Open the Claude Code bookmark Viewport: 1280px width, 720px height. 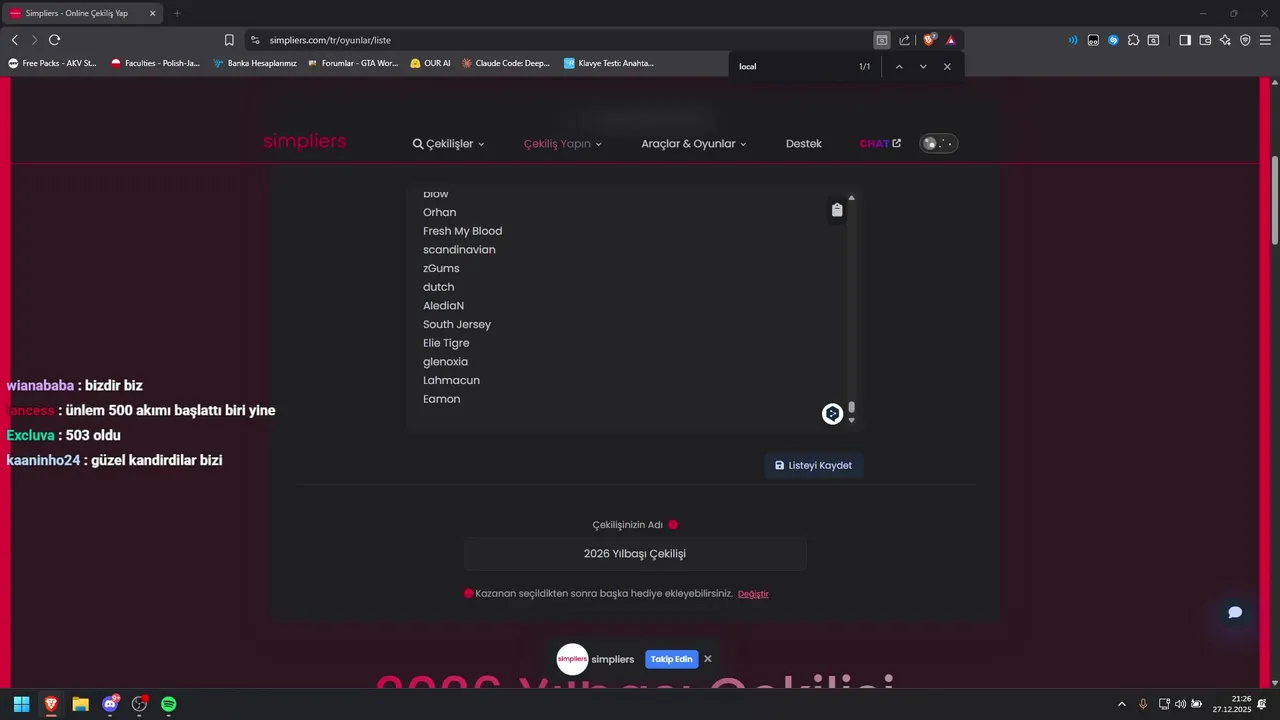506,63
